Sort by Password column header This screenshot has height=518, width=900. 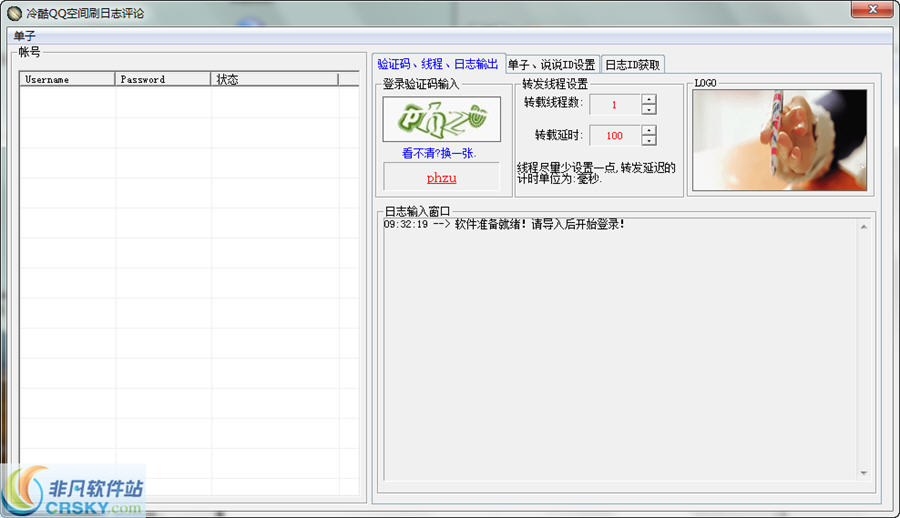click(x=163, y=79)
